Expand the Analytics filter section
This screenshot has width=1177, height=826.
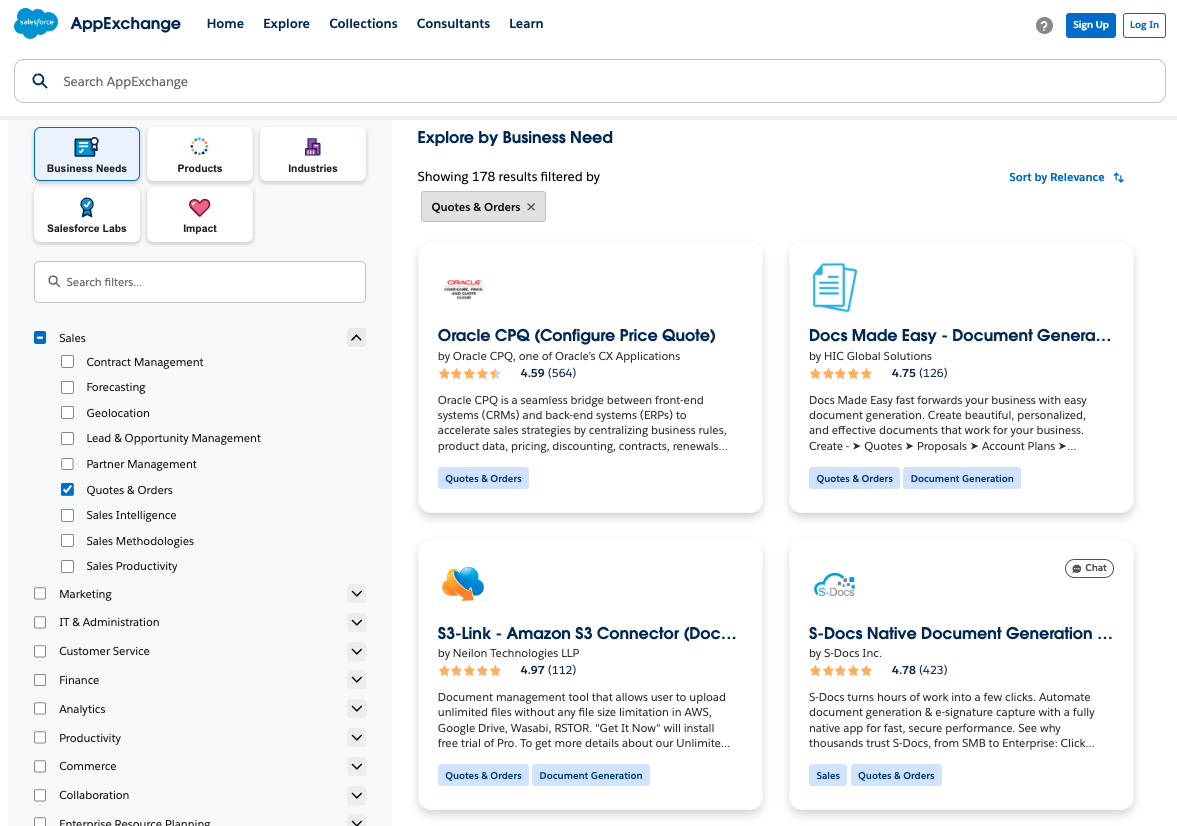[x=357, y=709]
